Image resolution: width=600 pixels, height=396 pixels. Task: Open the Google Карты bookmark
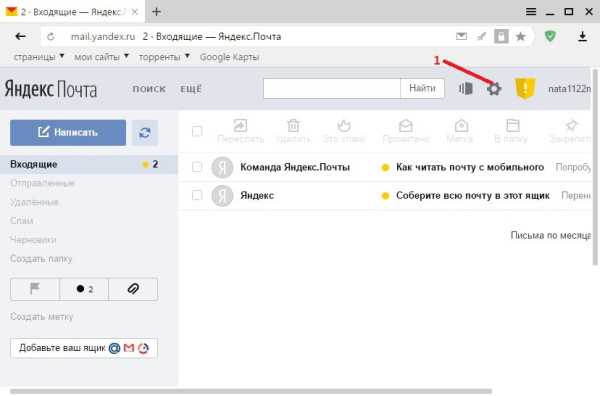click(x=229, y=57)
